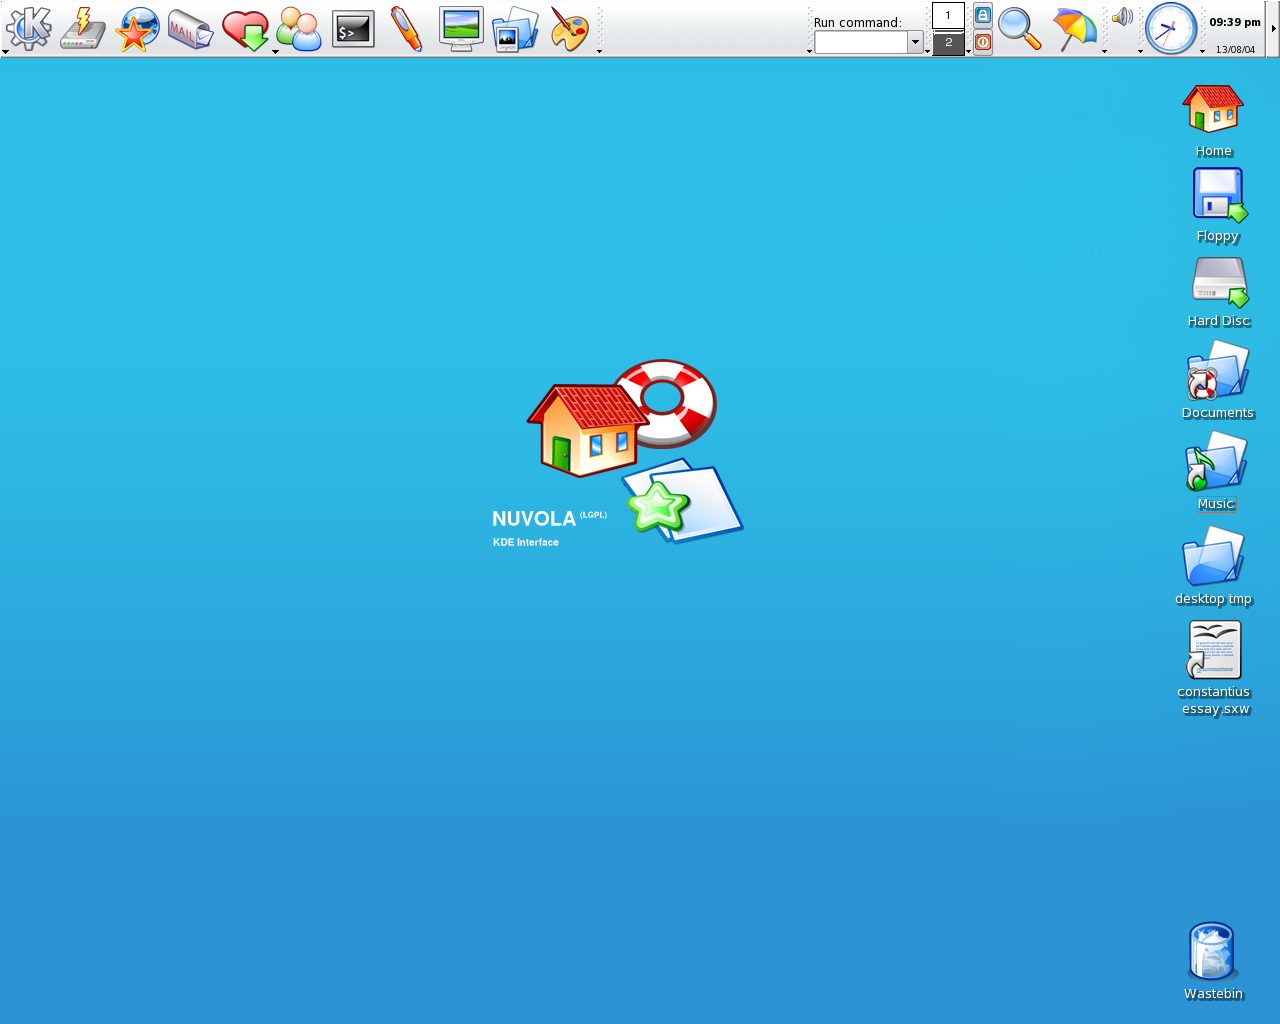Open the constantius essay.sxw document

click(1213, 649)
